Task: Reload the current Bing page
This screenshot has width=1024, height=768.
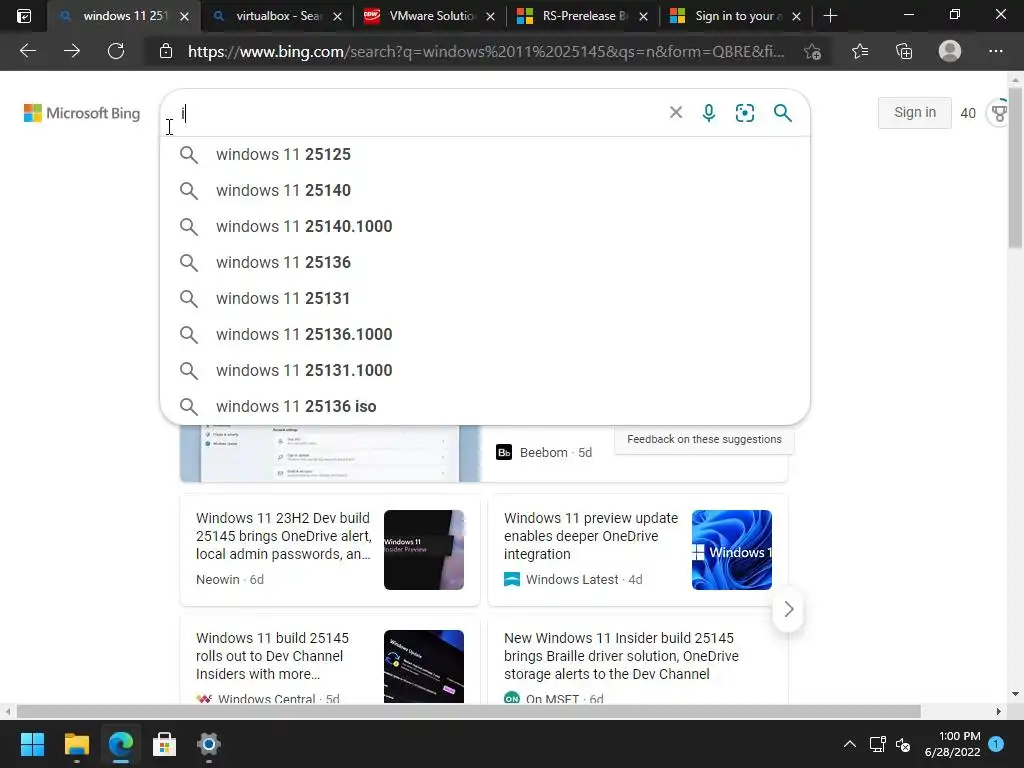Action: [116, 51]
